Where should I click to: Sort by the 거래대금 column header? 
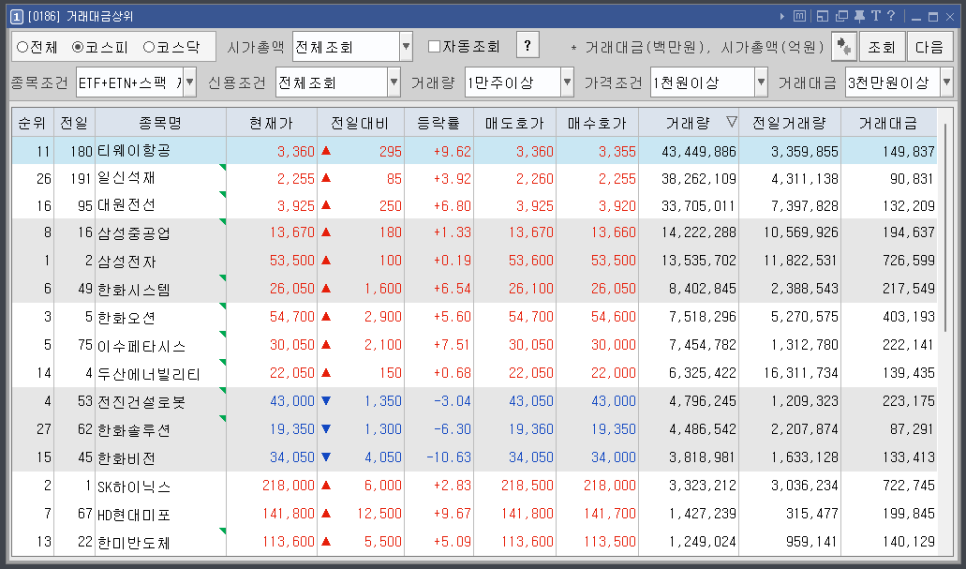(888, 123)
